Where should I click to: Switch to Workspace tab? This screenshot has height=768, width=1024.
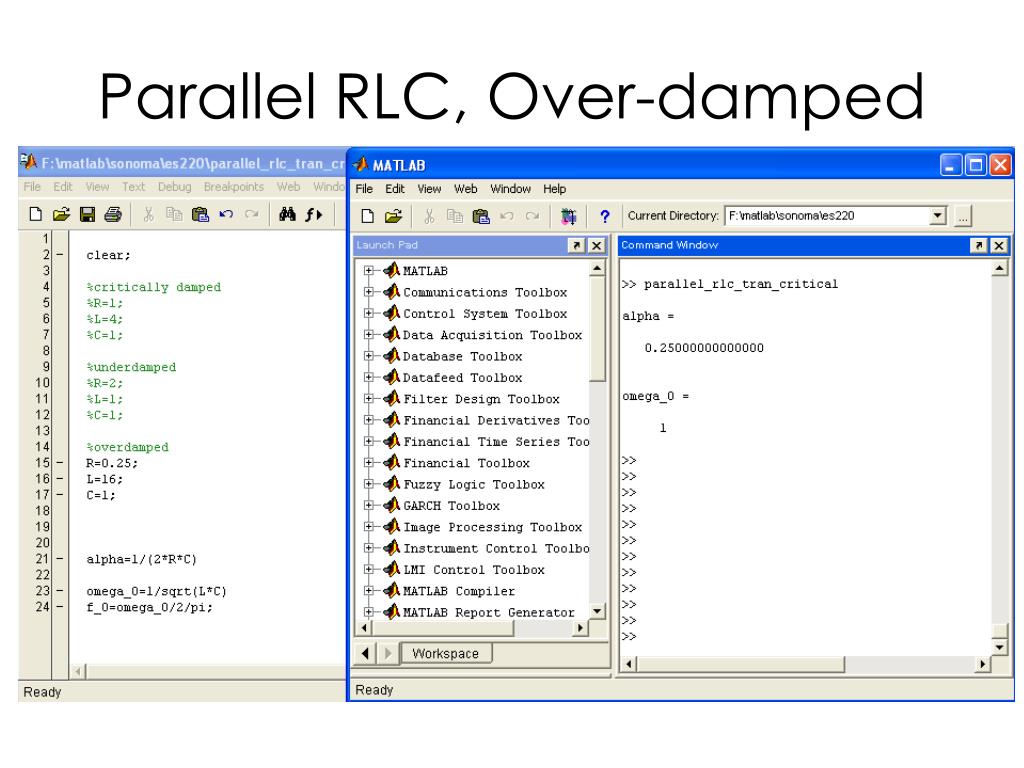445,653
